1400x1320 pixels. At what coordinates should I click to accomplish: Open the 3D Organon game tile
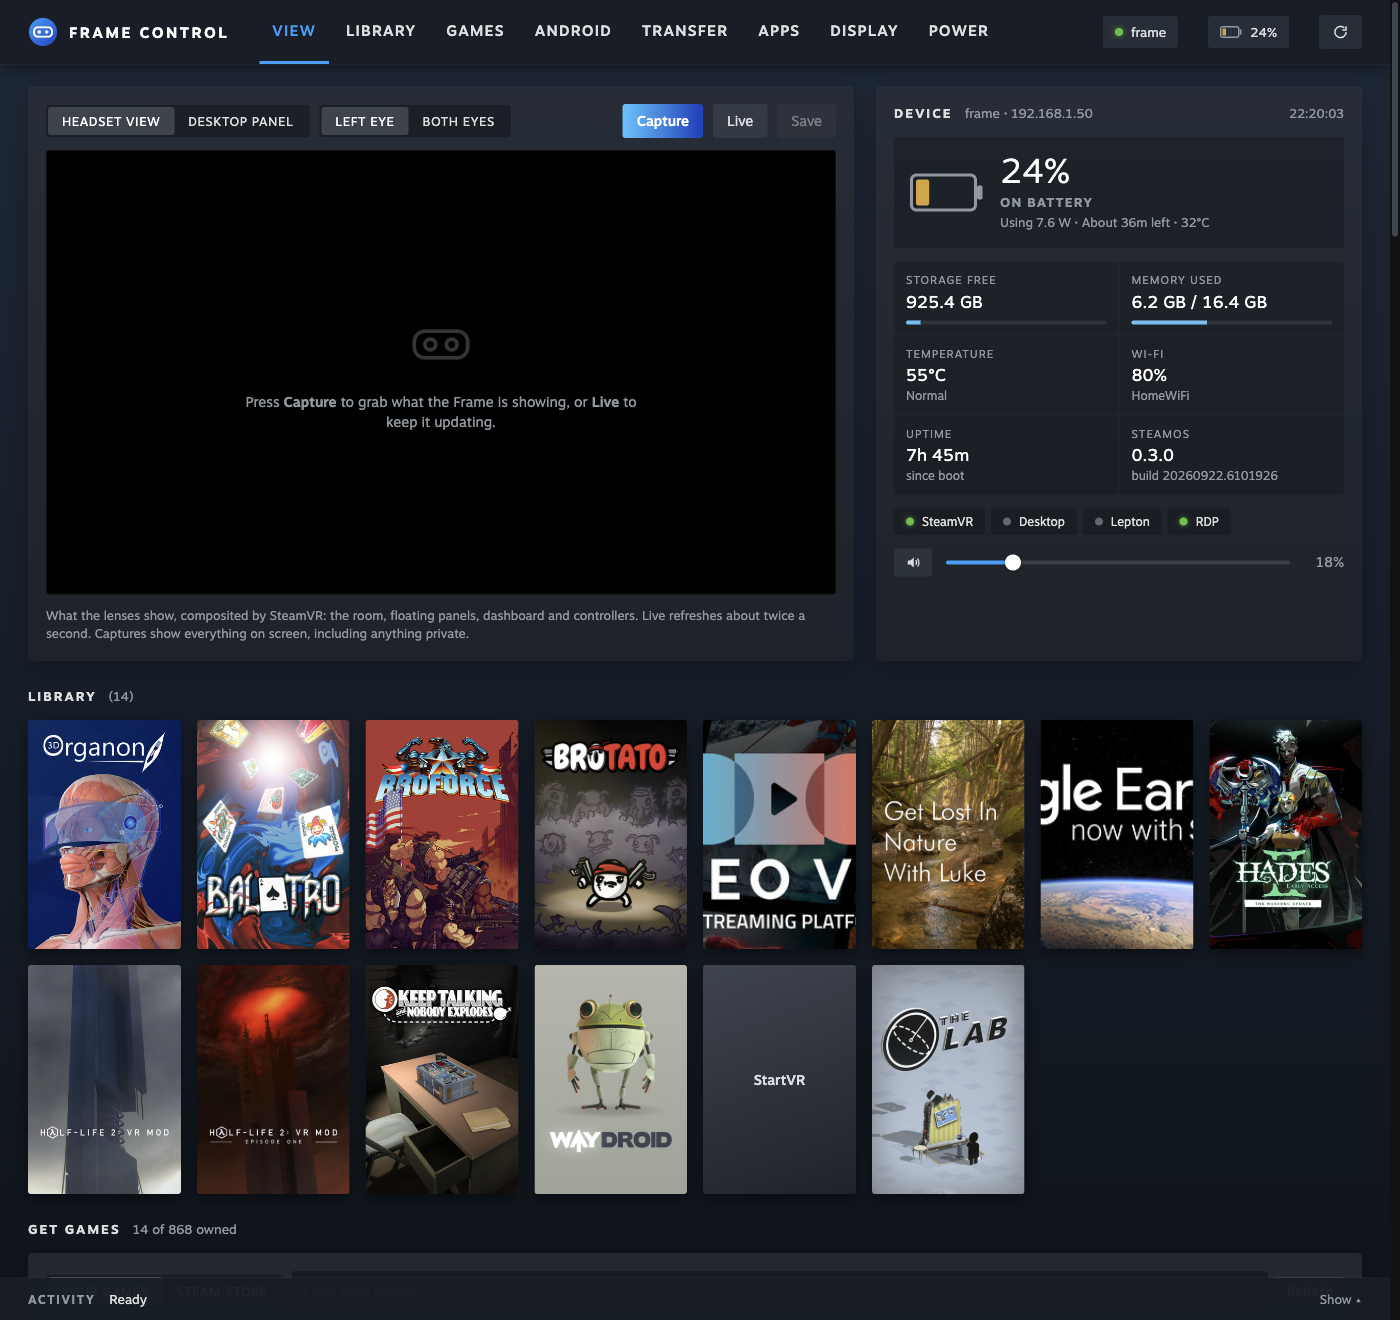pos(104,834)
